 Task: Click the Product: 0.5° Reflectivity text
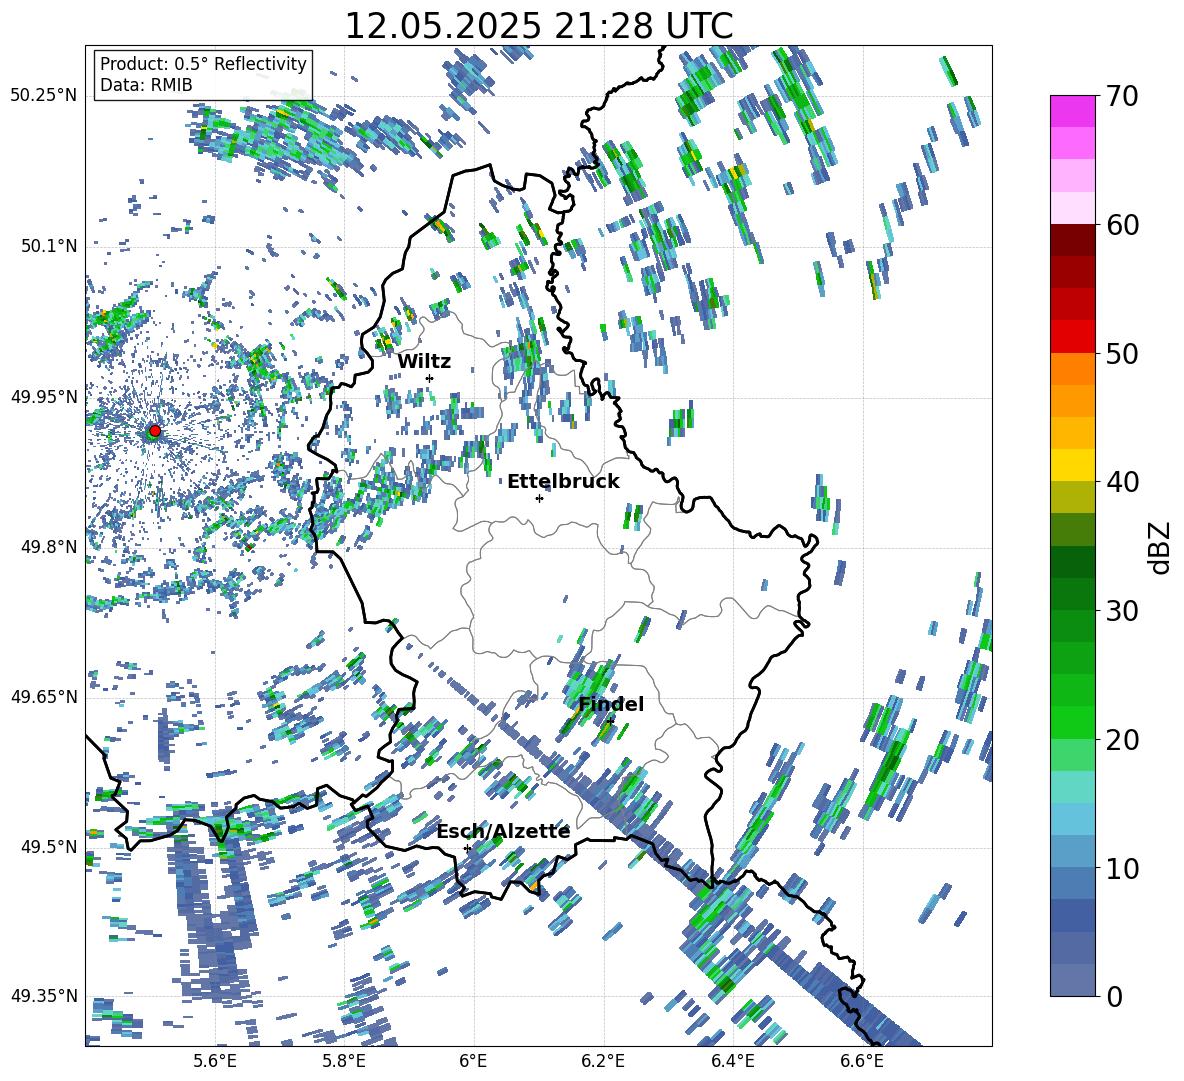(x=203, y=63)
